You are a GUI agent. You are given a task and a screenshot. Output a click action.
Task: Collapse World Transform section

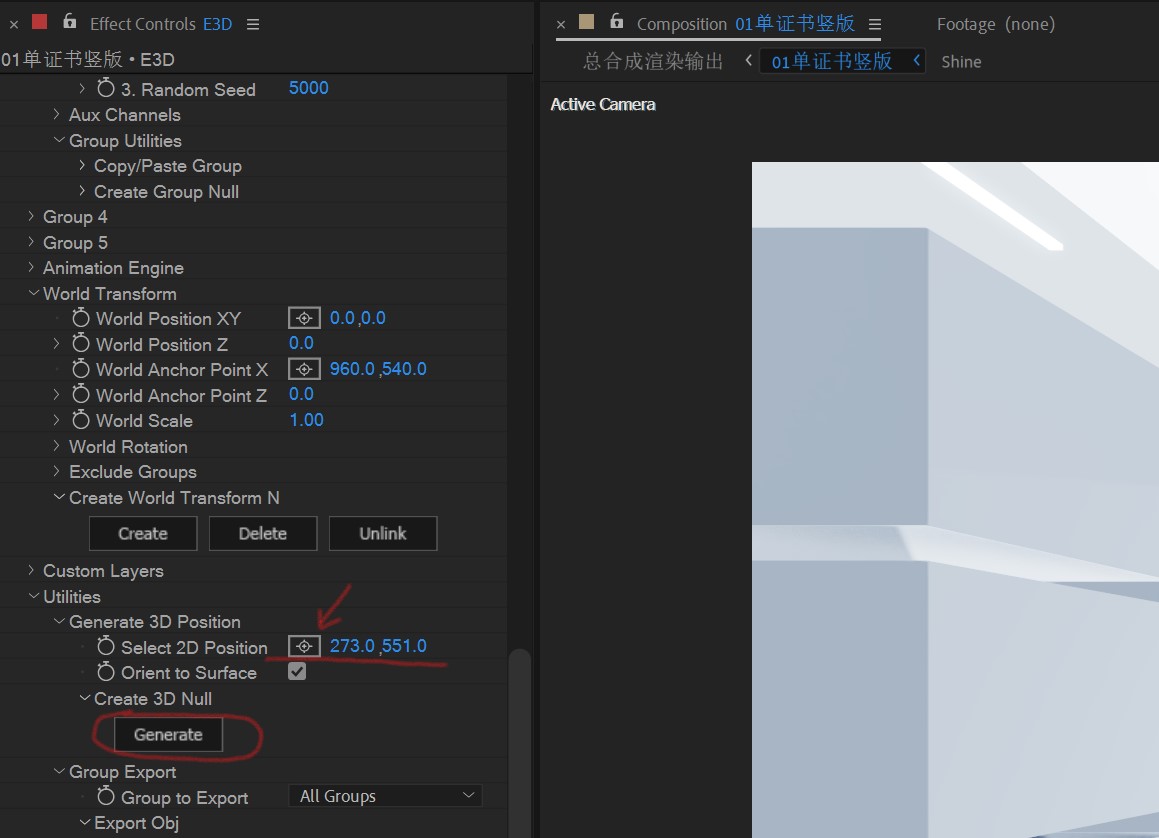[x=33, y=293]
